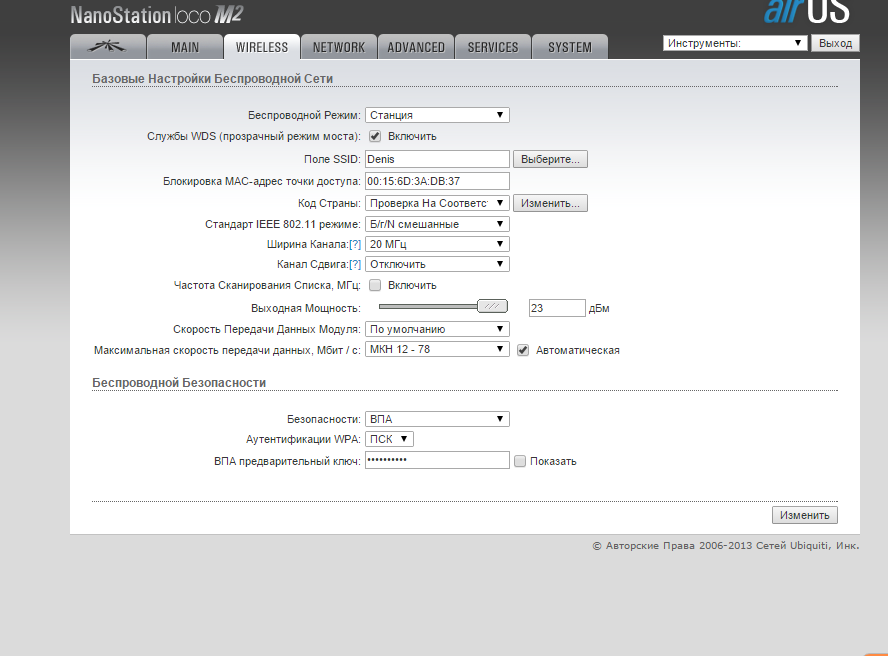Expand the Аутентификации WPA ПСК dropdown
Screen dimensions: 888x656
[x=389, y=439]
